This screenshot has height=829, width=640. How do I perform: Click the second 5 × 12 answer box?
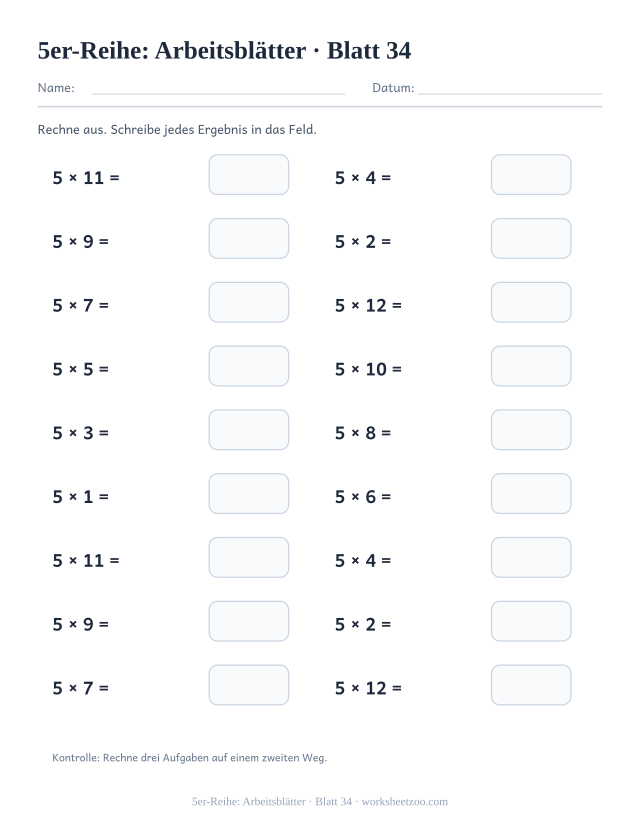click(x=531, y=685)
